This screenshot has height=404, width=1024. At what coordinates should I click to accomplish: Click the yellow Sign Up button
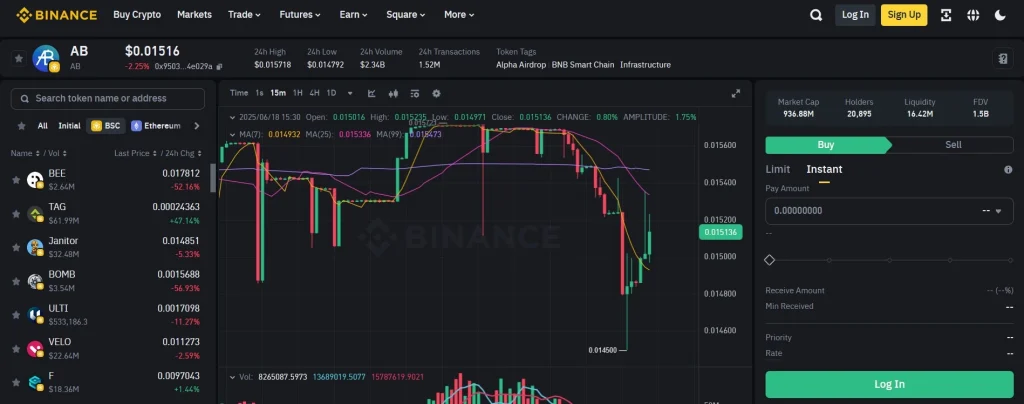[x=904, y=15]
